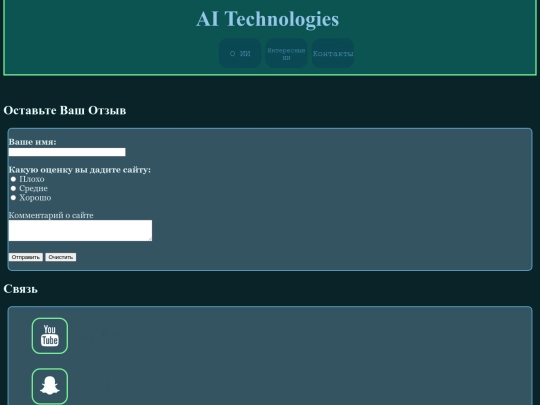The width and height of the screenshot is (540, 405).
Task: Open the "Интересные ИИ" navigation item
Action: click(x=286, y=53)
